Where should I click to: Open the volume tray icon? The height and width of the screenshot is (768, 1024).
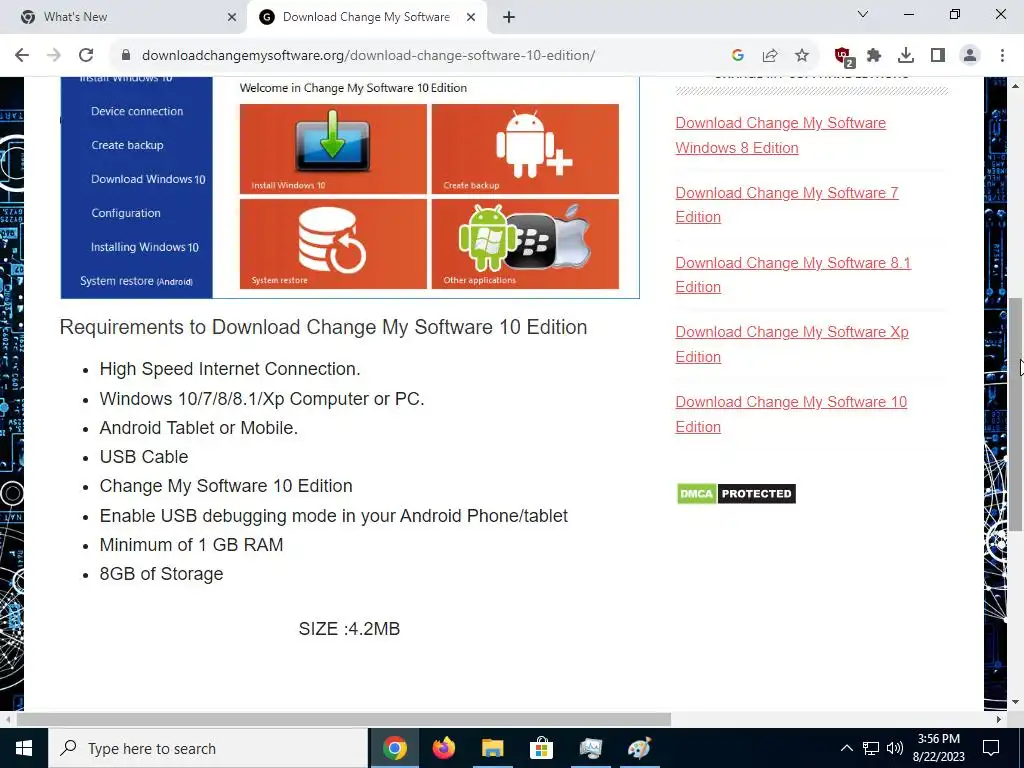tap(895, 748)
